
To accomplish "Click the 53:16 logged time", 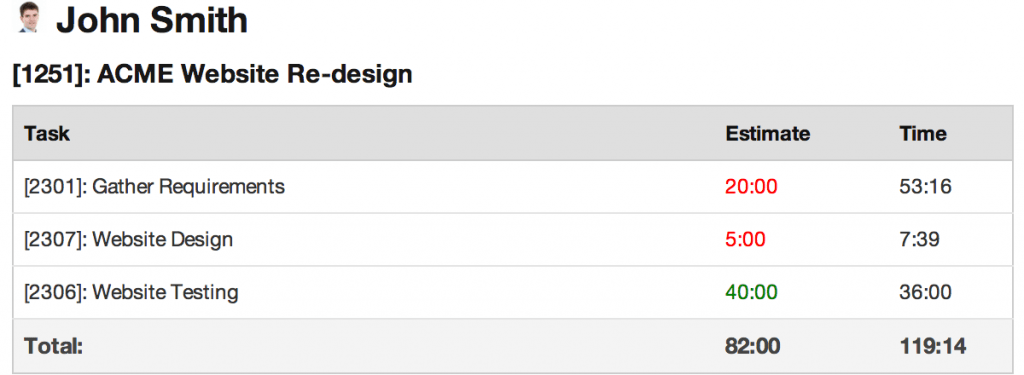I will (x=925, y=187).
